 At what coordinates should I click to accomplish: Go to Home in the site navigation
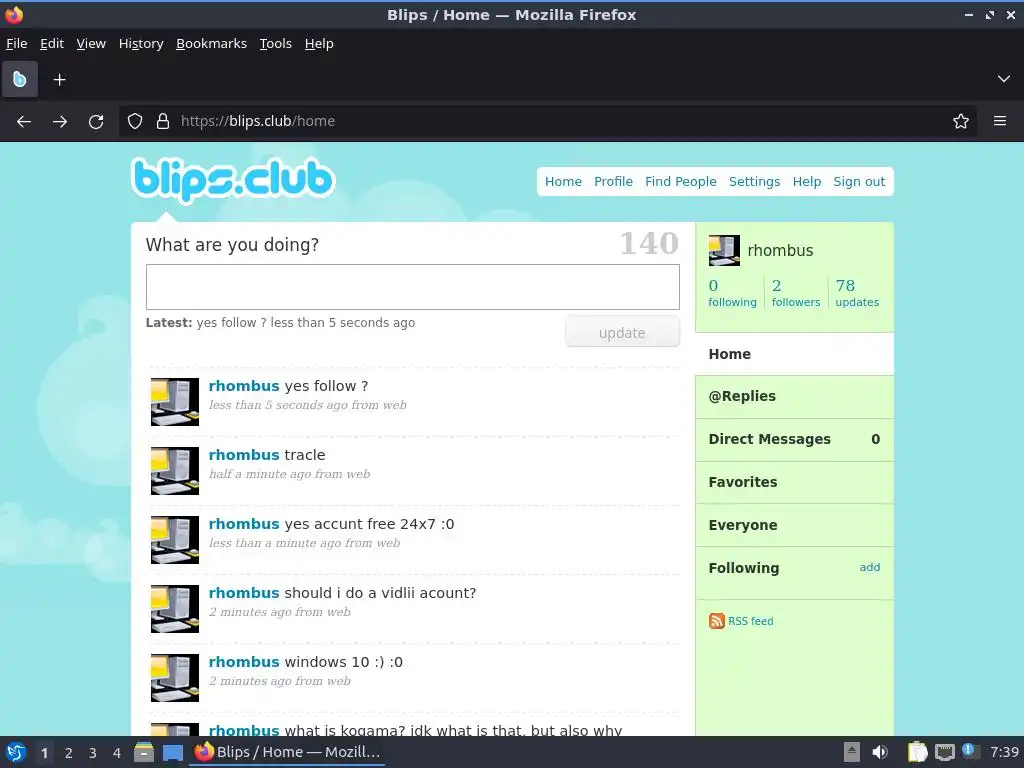click(563, 182)
